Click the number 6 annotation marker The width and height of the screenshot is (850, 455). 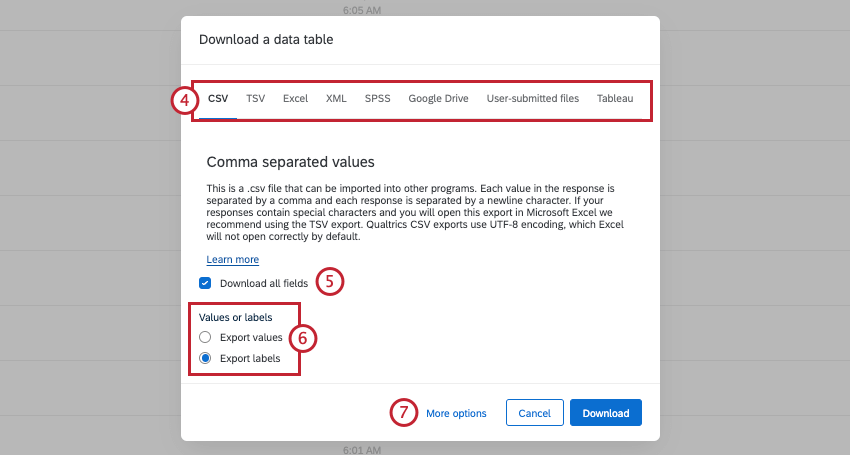(x=303, y=338)
